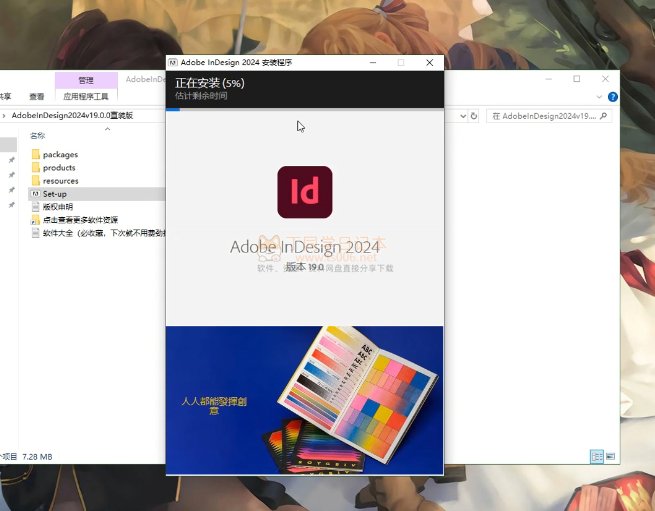Select the Set-up installer file

(55, 194)
